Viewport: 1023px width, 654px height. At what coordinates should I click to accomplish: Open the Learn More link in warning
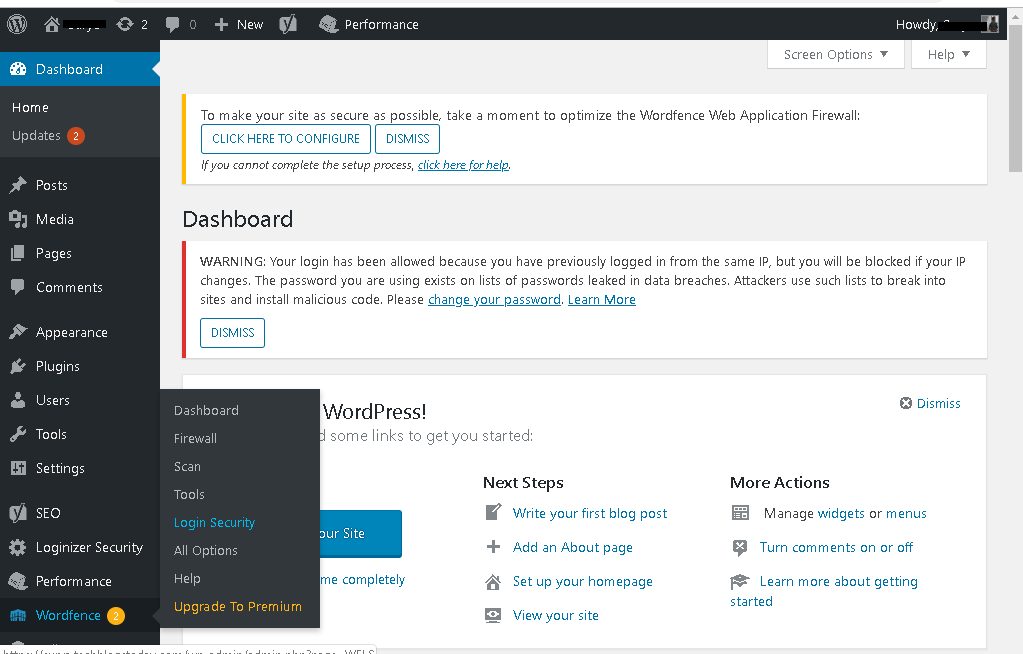coord(602,300)
